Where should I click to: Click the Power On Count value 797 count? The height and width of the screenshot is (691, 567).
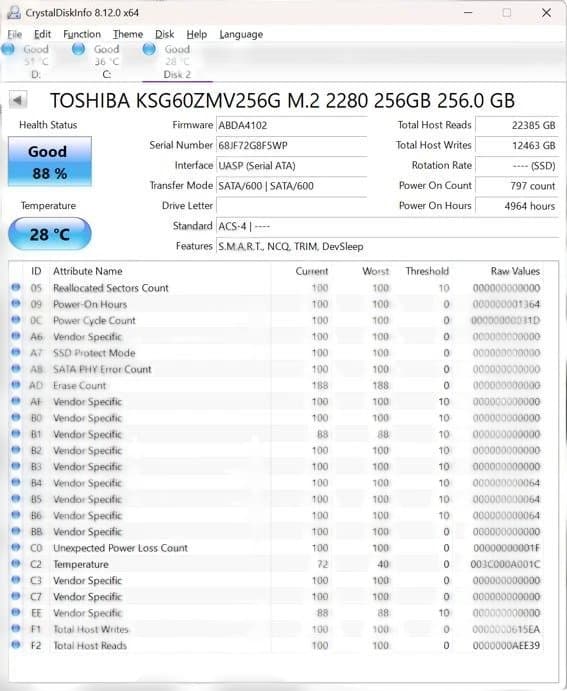(x=517, y=186)
